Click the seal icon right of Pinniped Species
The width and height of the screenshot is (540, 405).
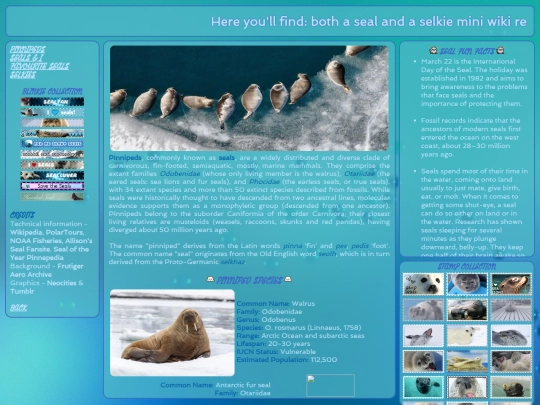coord(288,279)
